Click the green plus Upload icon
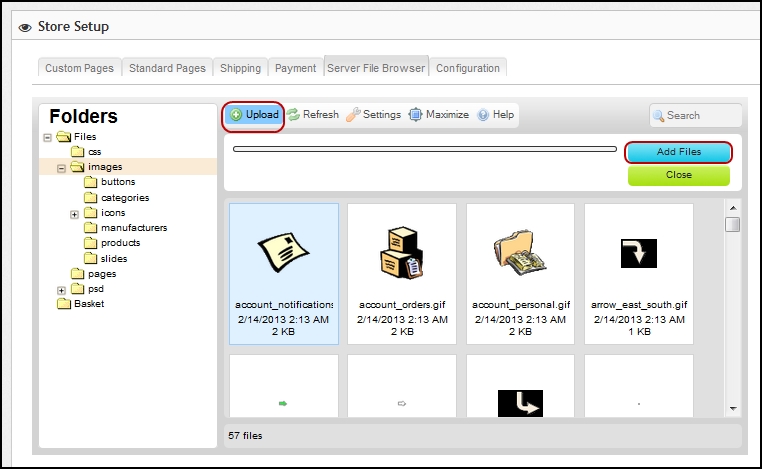 (236, 115)
